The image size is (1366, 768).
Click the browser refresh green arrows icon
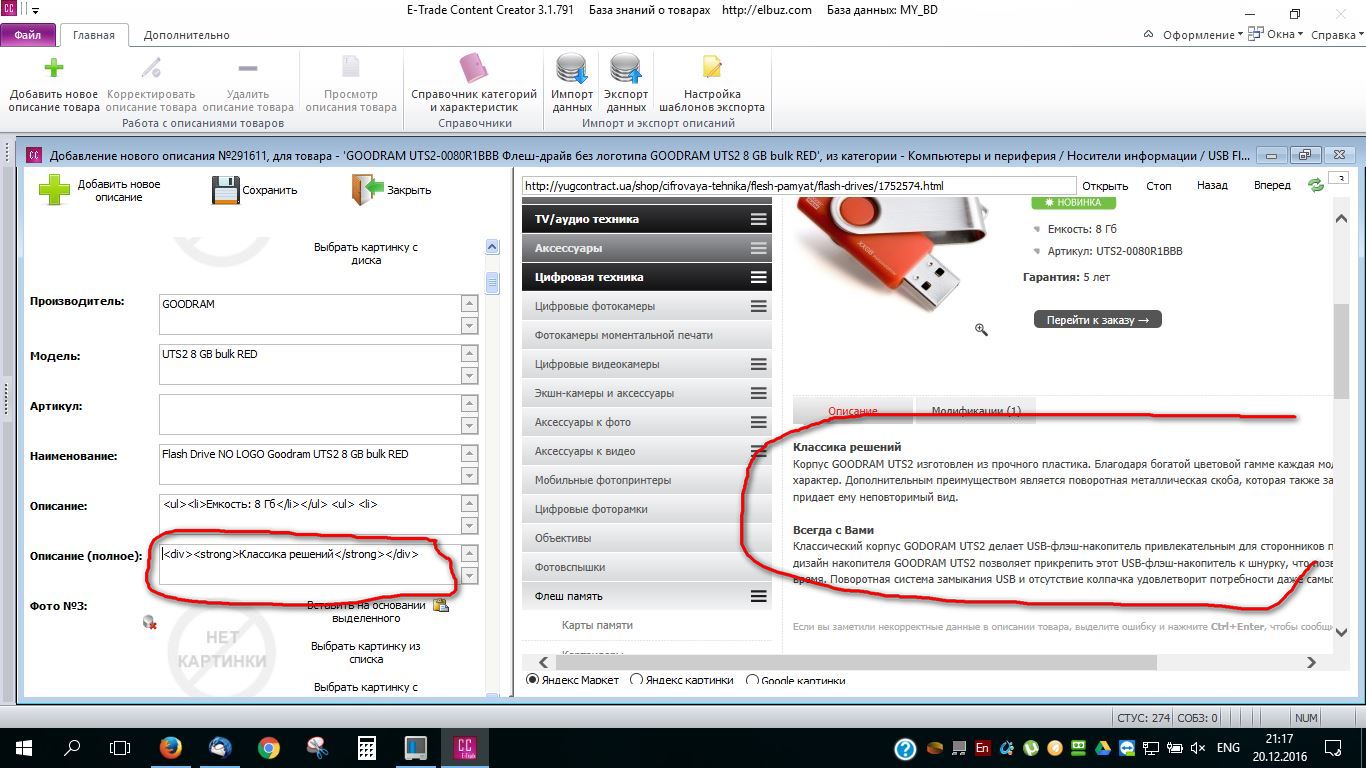[1316, 185]
